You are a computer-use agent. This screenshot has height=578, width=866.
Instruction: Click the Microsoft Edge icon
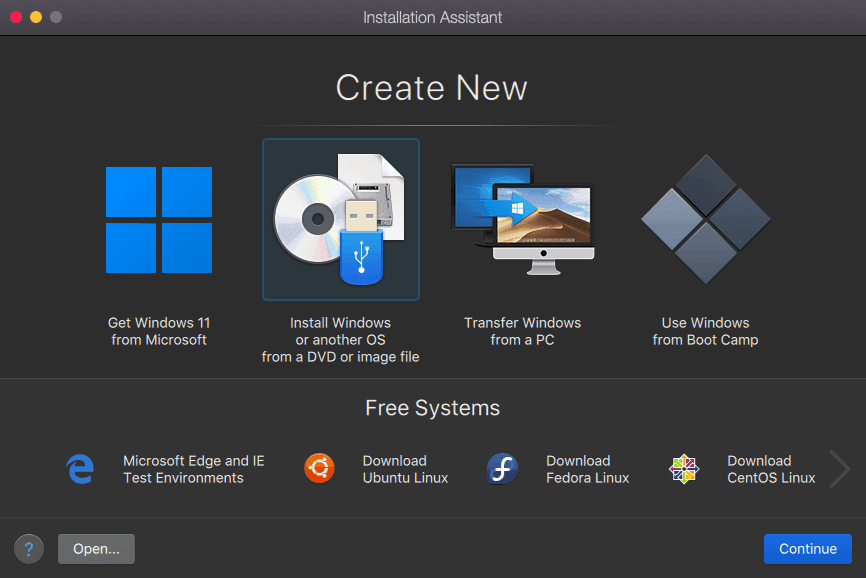[80, 469]
